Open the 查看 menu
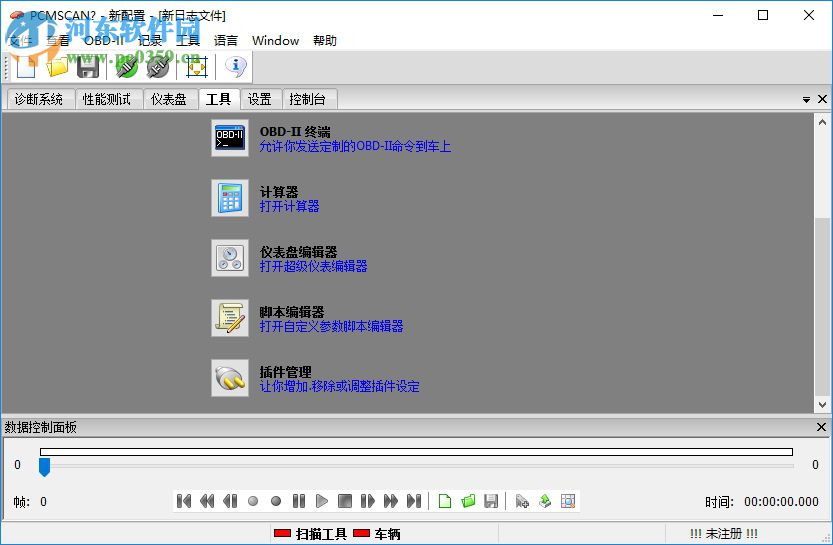Viewport: 833px width, 545px height. [57, 40]
